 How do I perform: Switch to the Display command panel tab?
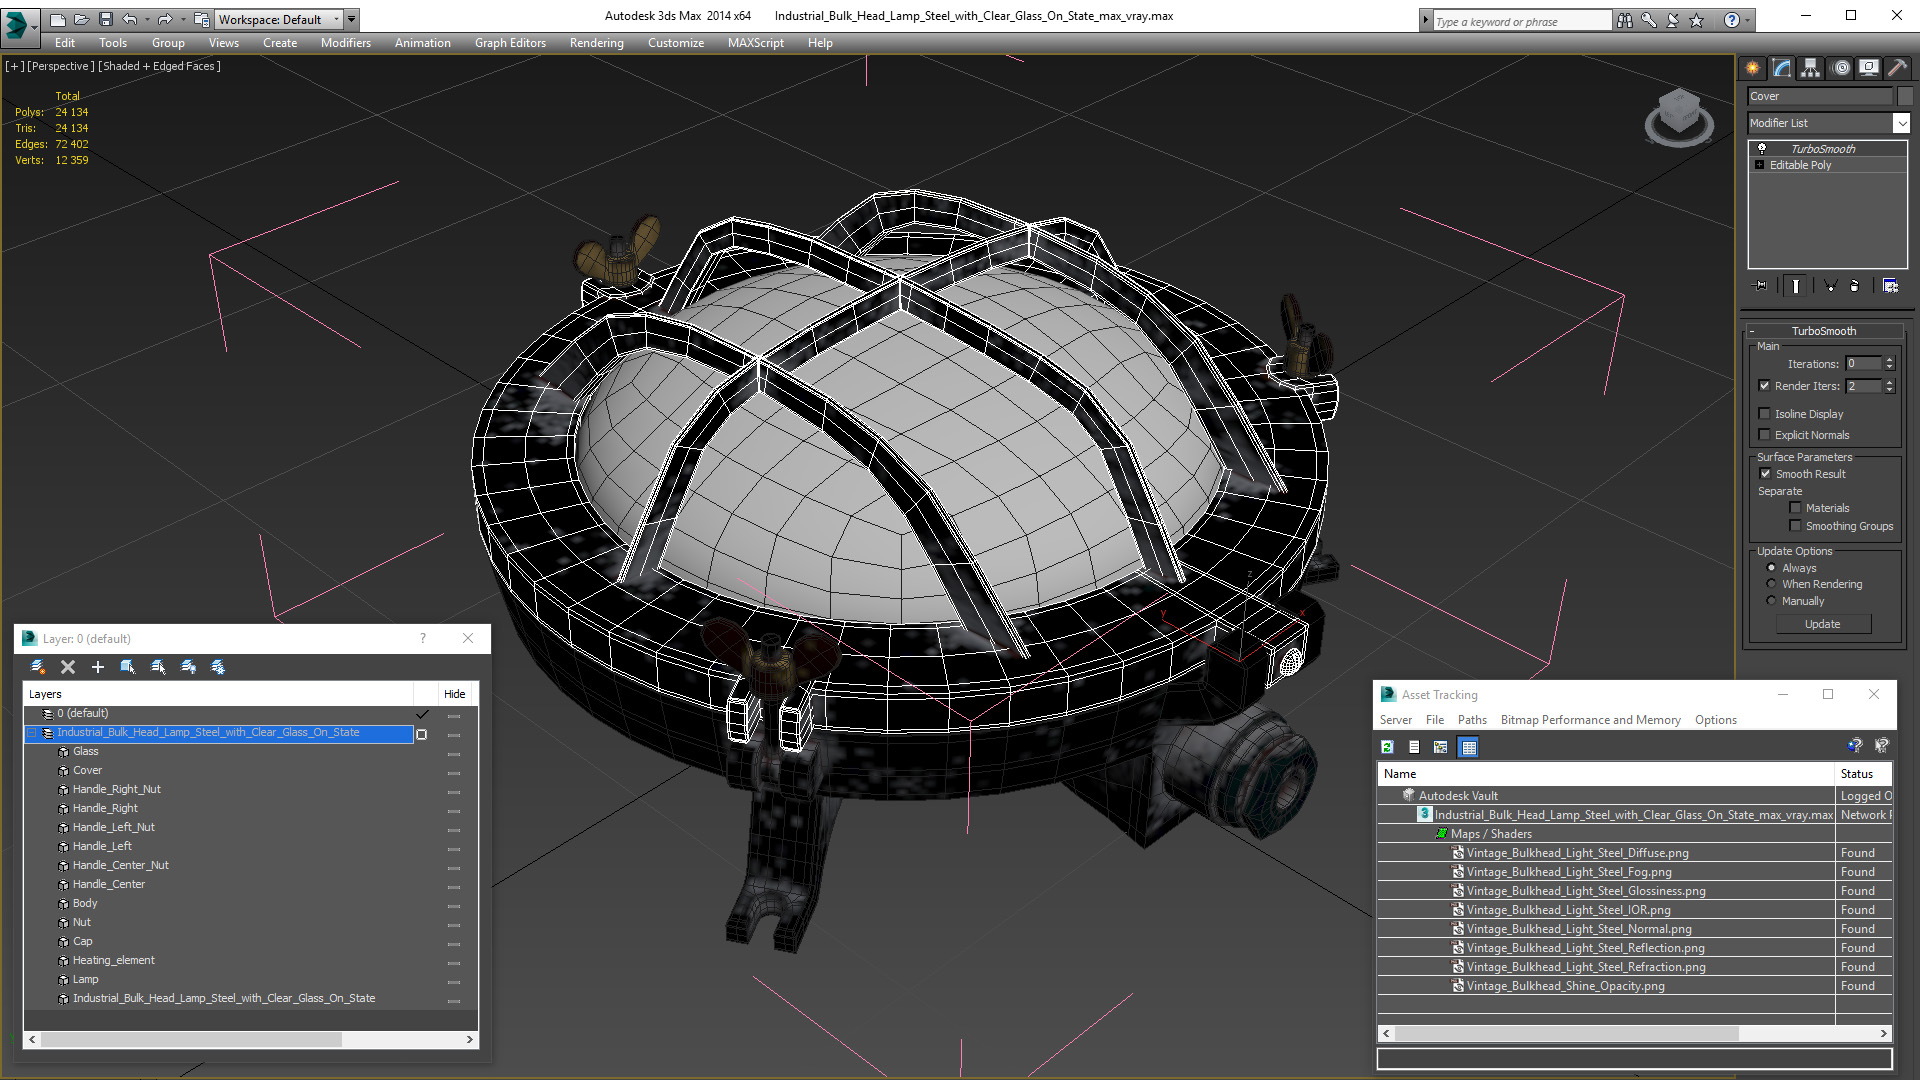(x=1868, y=68)
